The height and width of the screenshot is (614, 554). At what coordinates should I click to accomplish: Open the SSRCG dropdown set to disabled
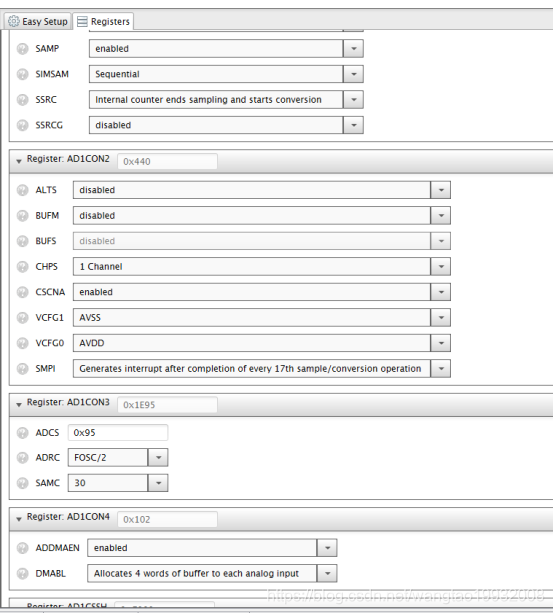click(x=226, y=125)
